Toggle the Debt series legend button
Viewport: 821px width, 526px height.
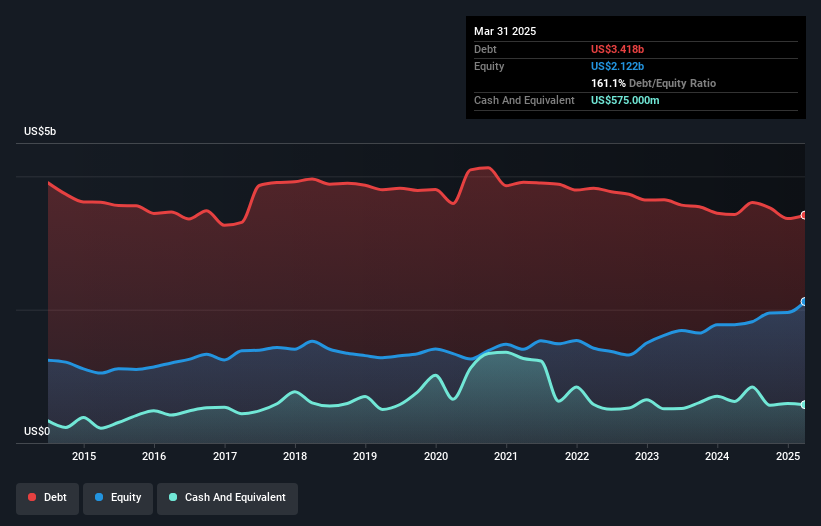(x=47, y=498)
